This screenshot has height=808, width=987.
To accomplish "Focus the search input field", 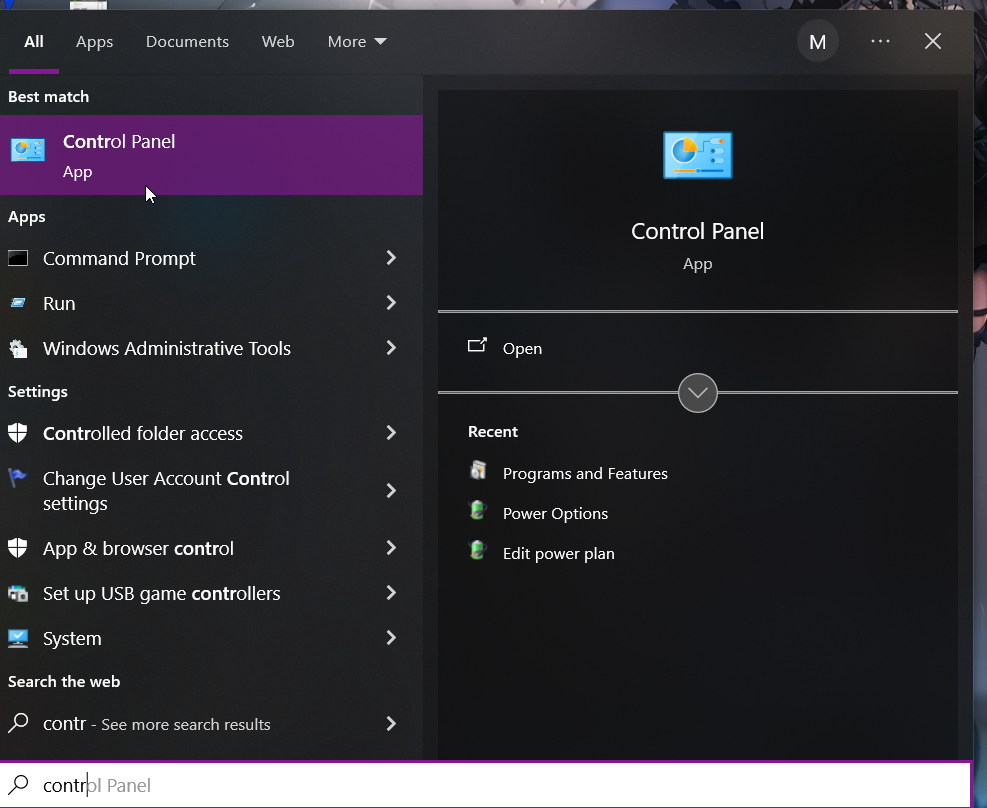I will [x=485, y=785].
